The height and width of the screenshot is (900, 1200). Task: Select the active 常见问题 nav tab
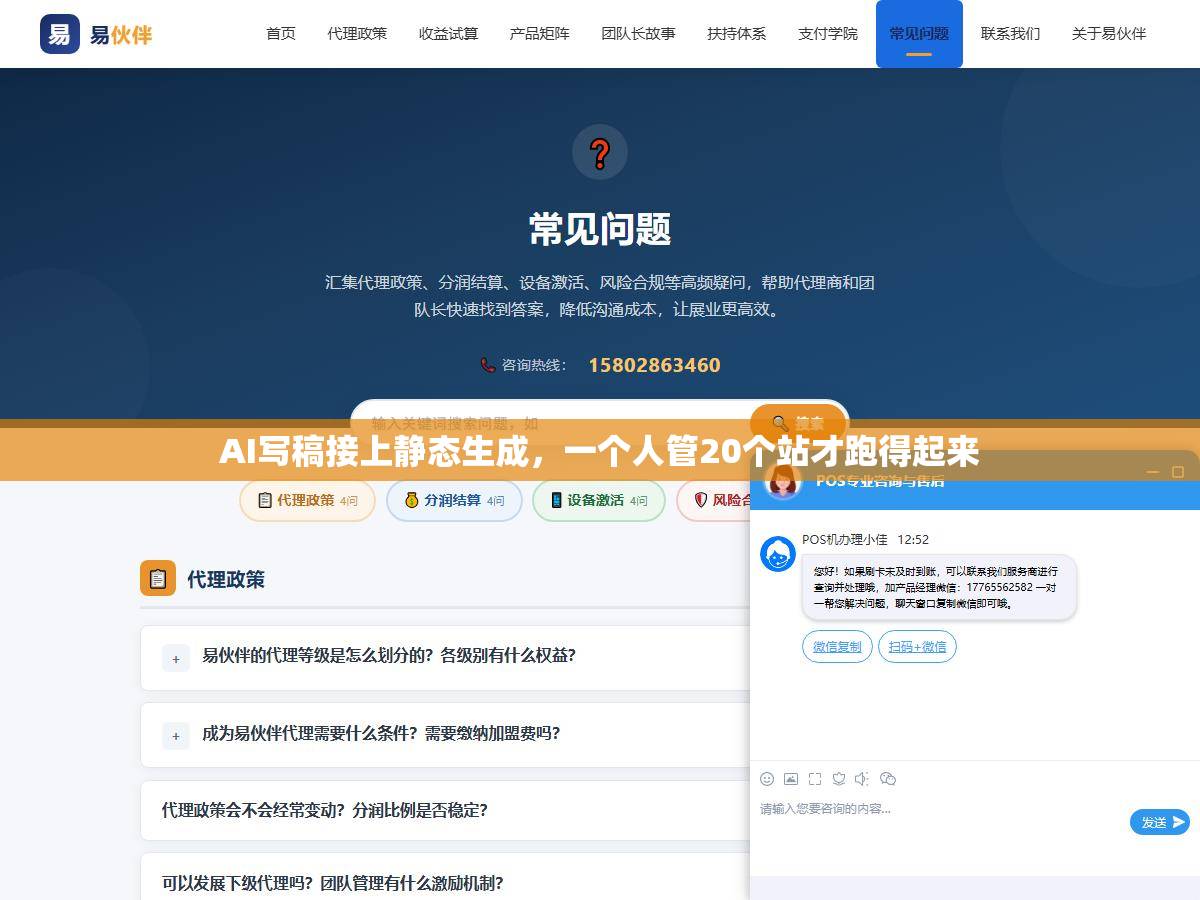click(919, 34)
